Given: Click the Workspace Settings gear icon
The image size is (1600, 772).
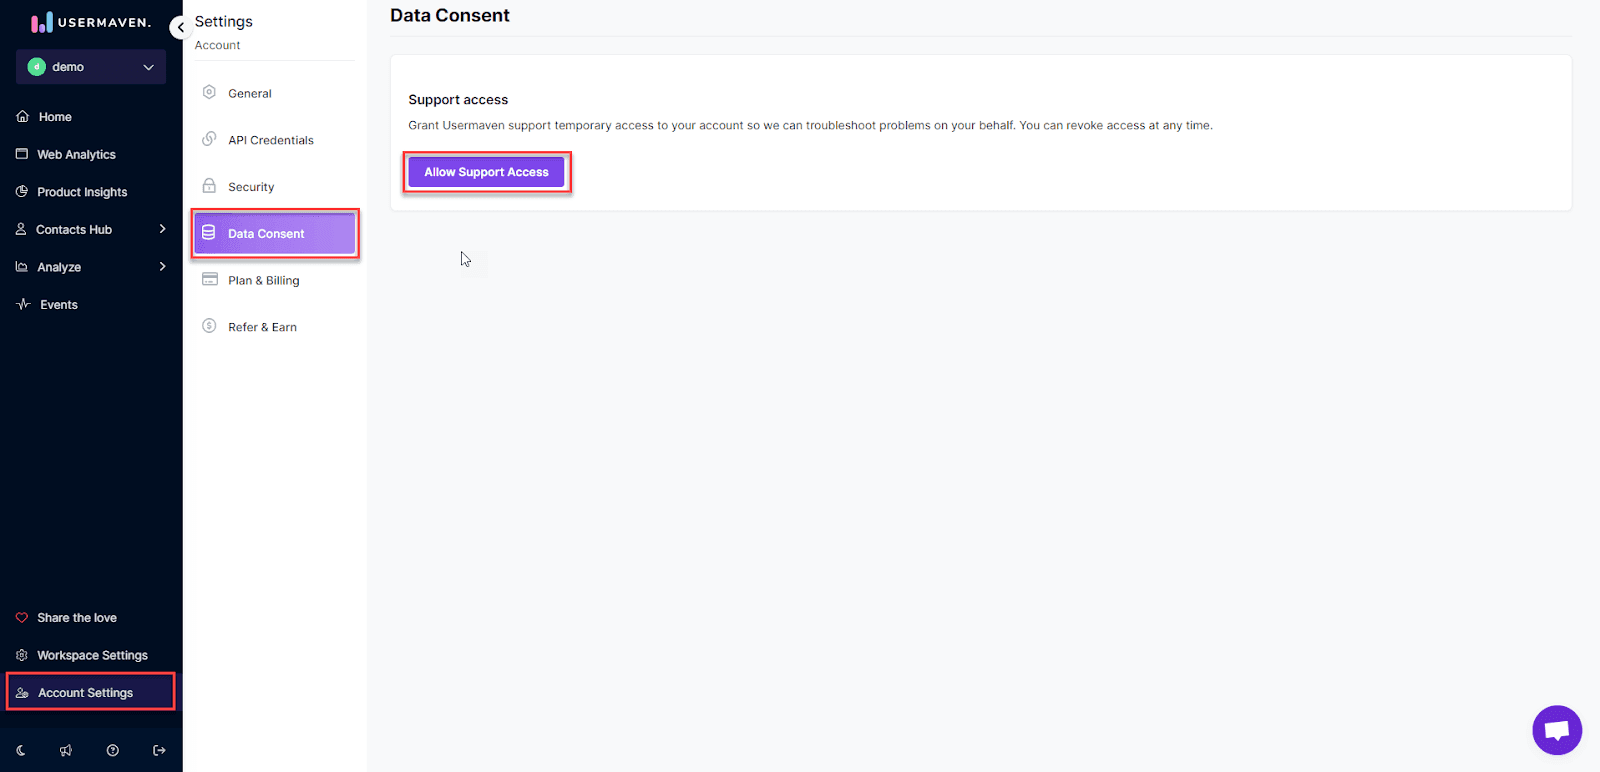Looking at the screenshot, I should (x=22, y=655).
